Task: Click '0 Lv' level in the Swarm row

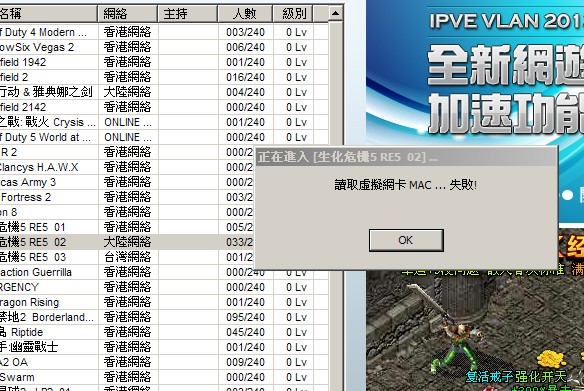Action: (x=296, y=377)
